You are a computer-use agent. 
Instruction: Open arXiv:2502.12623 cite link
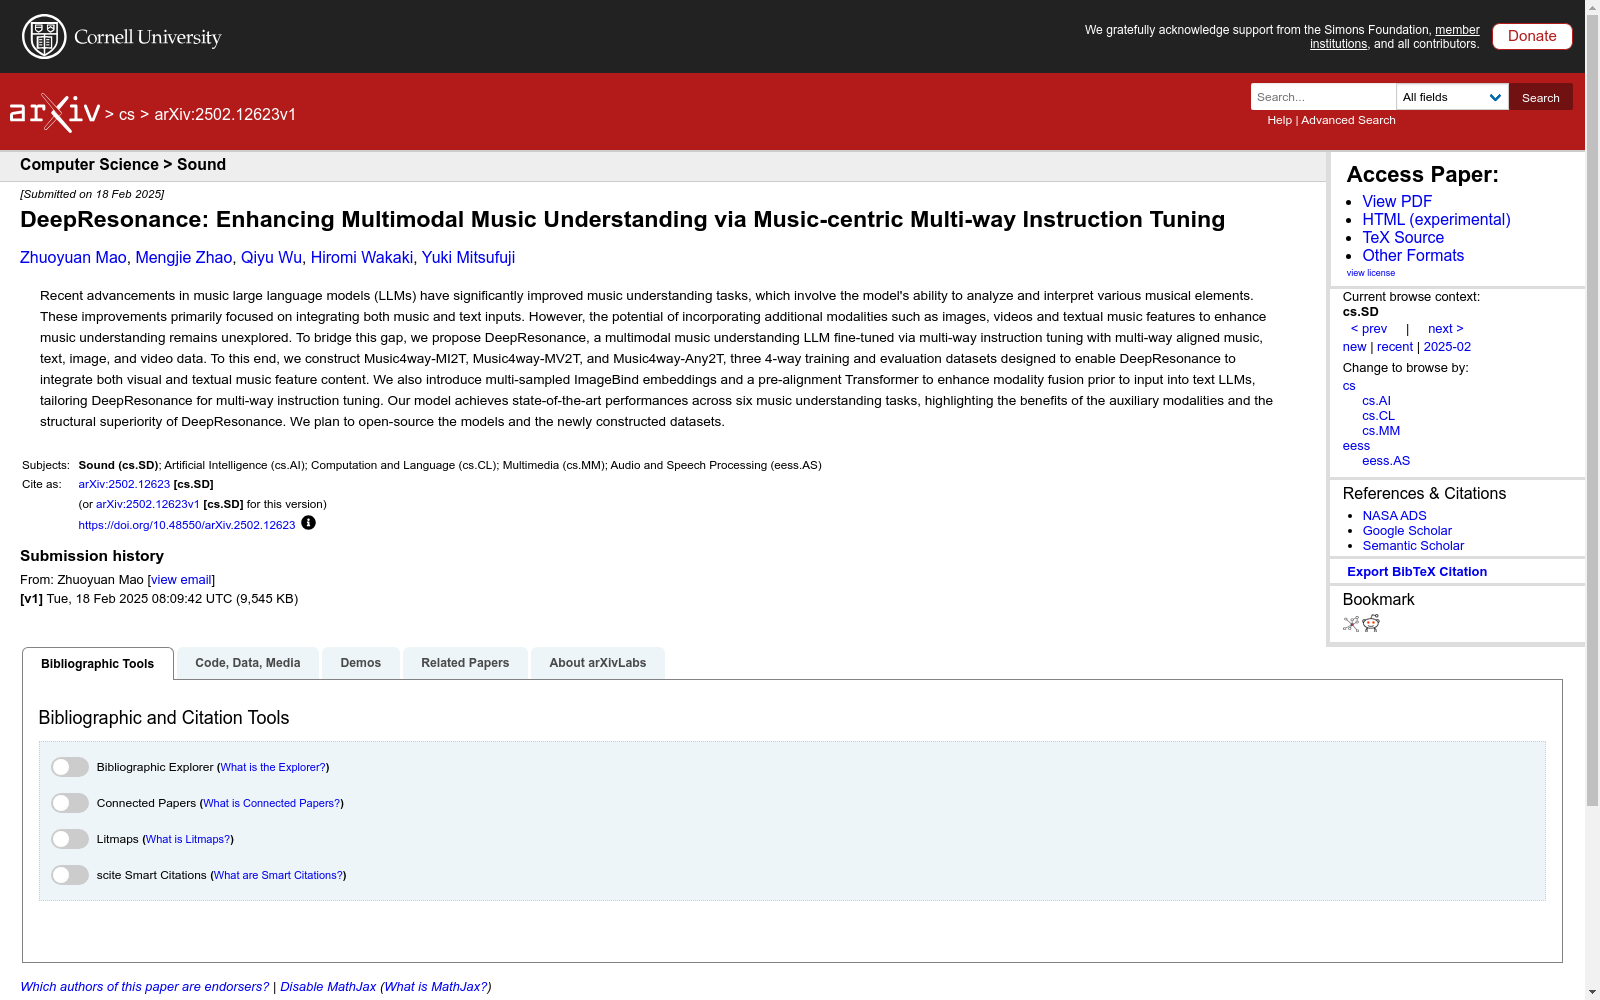pyautogui.click(x=124, y=484)
